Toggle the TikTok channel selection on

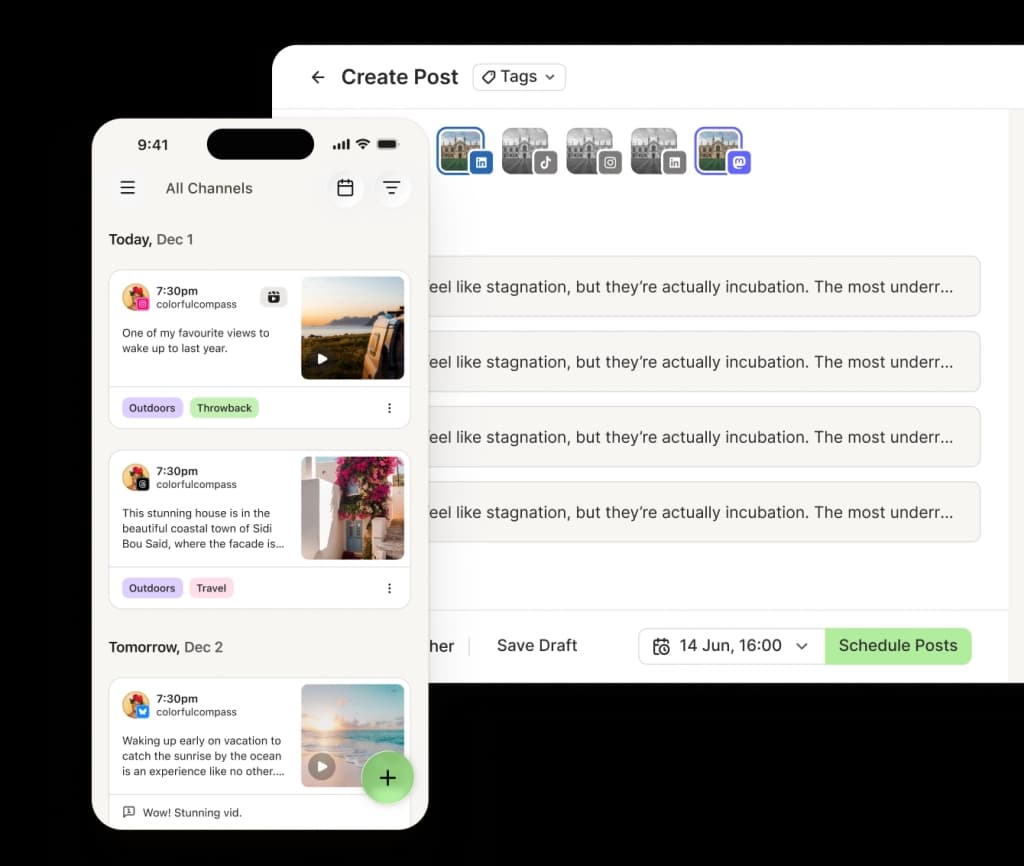[x=528, y=150]
